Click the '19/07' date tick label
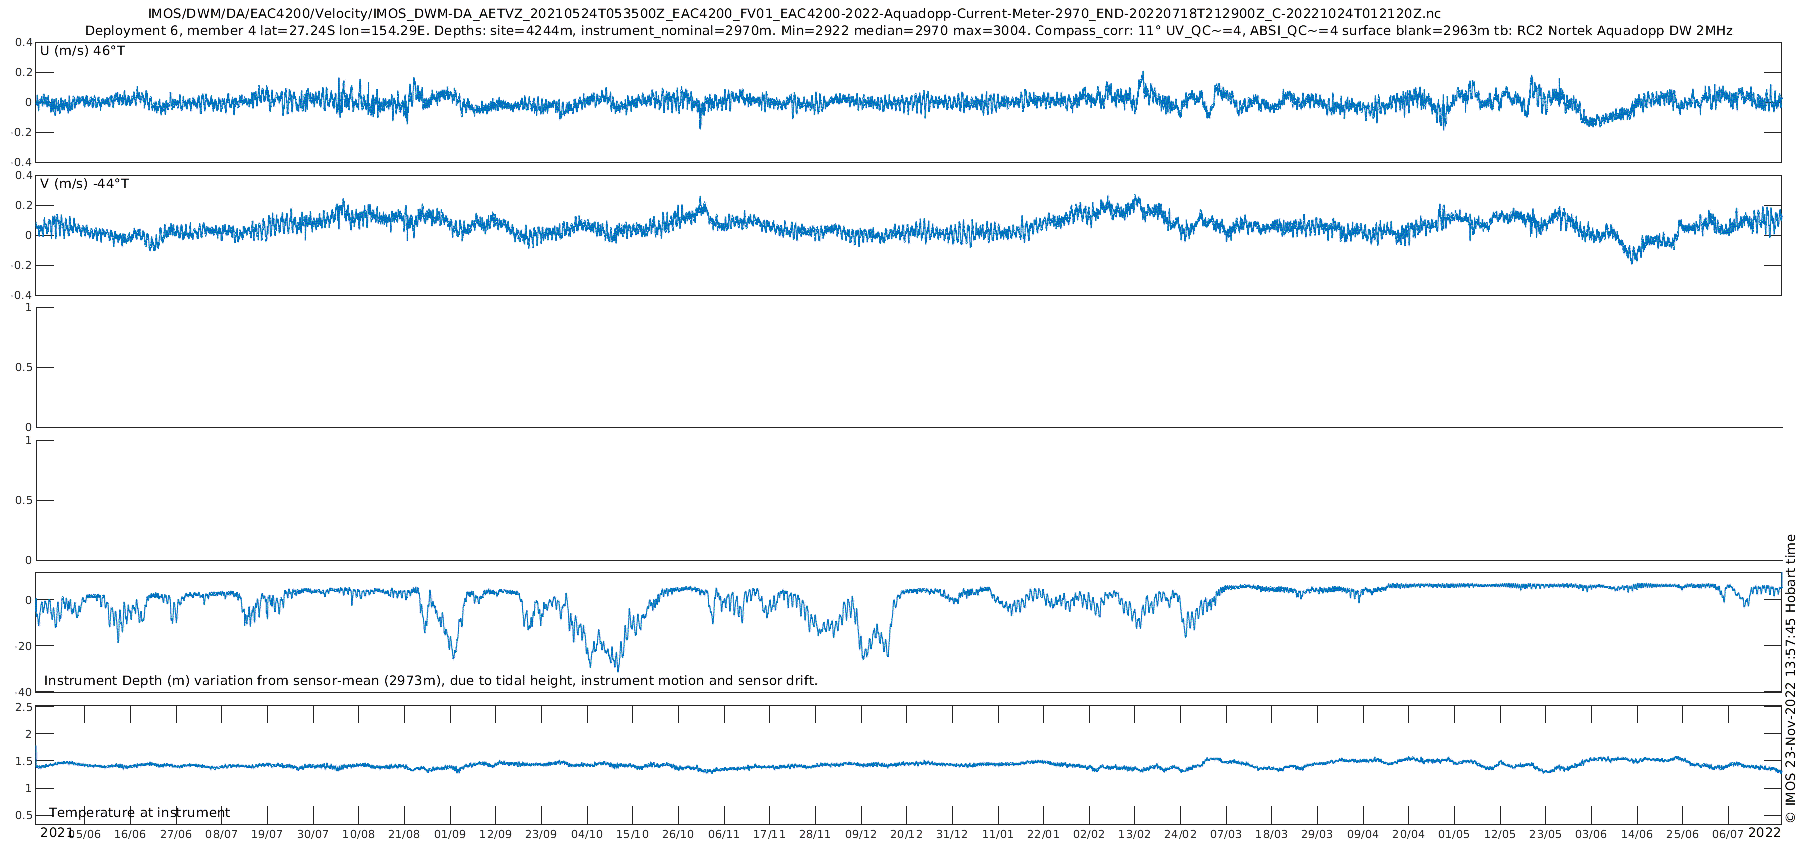 pyautogui.click(x=267, y=834)
